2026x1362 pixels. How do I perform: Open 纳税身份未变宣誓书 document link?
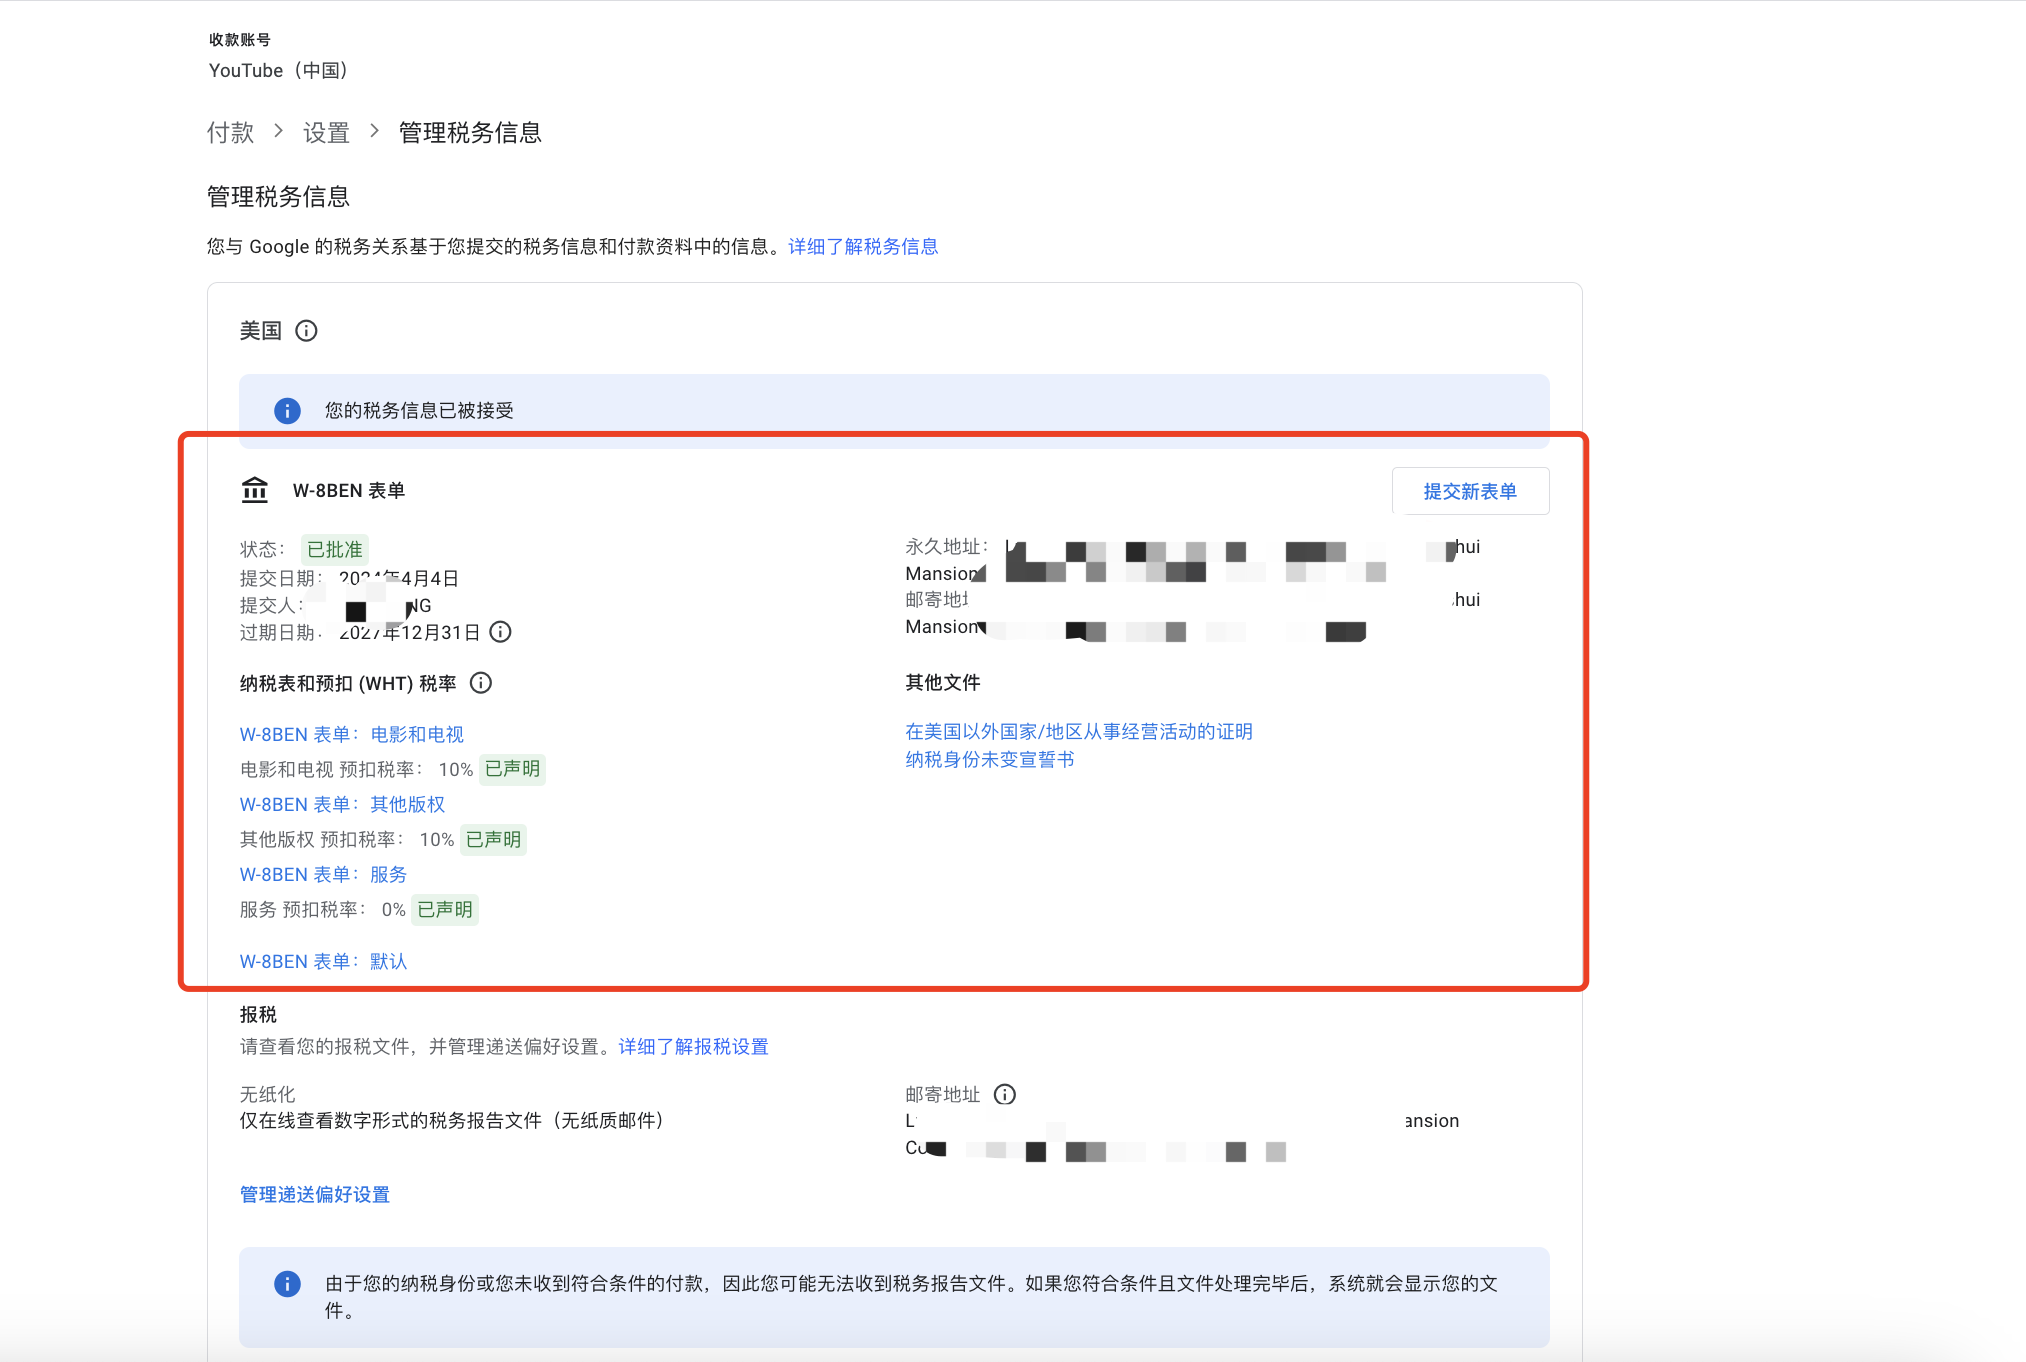pos(989,759)
